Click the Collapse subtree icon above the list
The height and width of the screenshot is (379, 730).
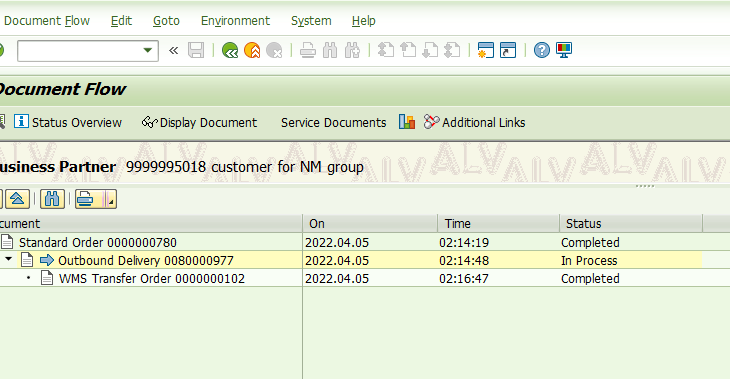pyautogui.click(x=18, y=199)
